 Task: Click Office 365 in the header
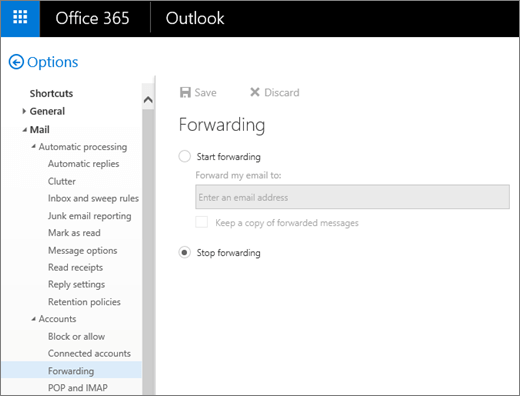tap(92, 18)
